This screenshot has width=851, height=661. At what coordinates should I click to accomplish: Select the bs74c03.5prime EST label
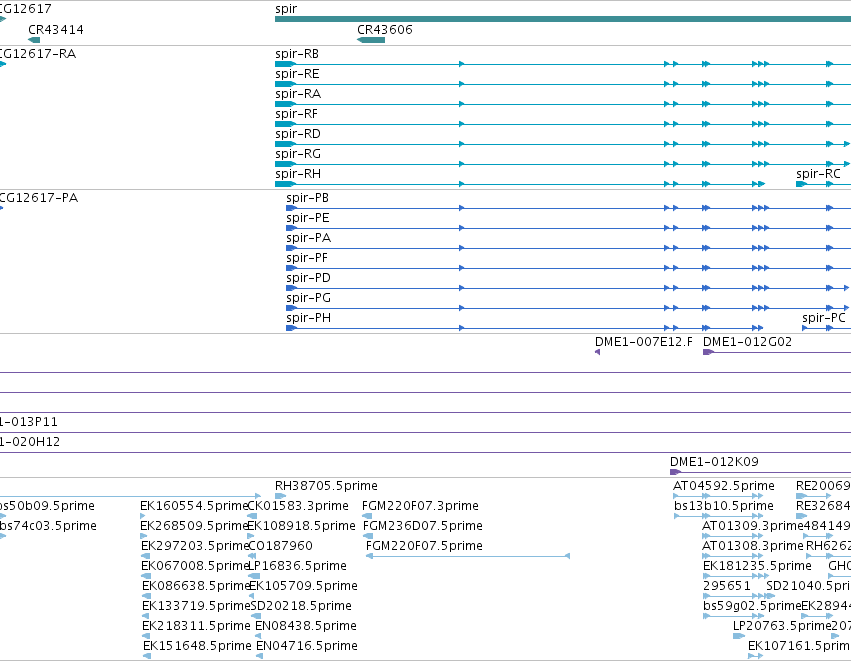48,526
